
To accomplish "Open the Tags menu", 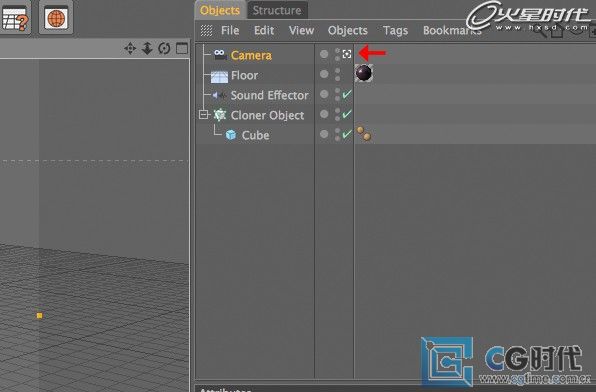I will [395, 30].
